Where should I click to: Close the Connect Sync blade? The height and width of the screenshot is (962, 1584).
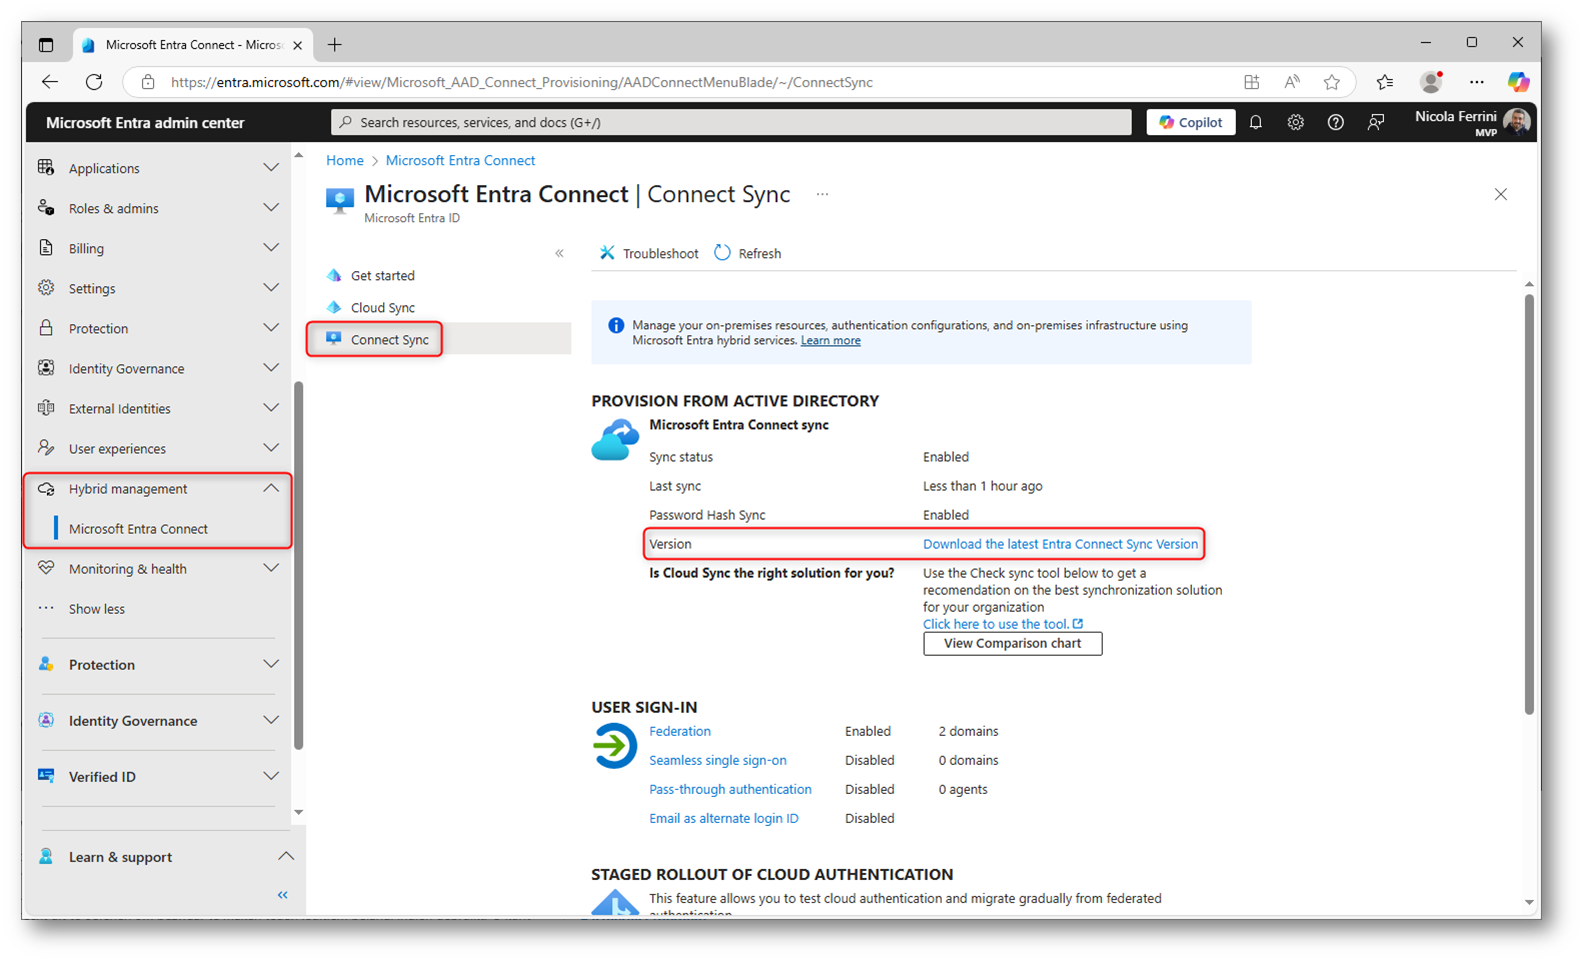1500,194
